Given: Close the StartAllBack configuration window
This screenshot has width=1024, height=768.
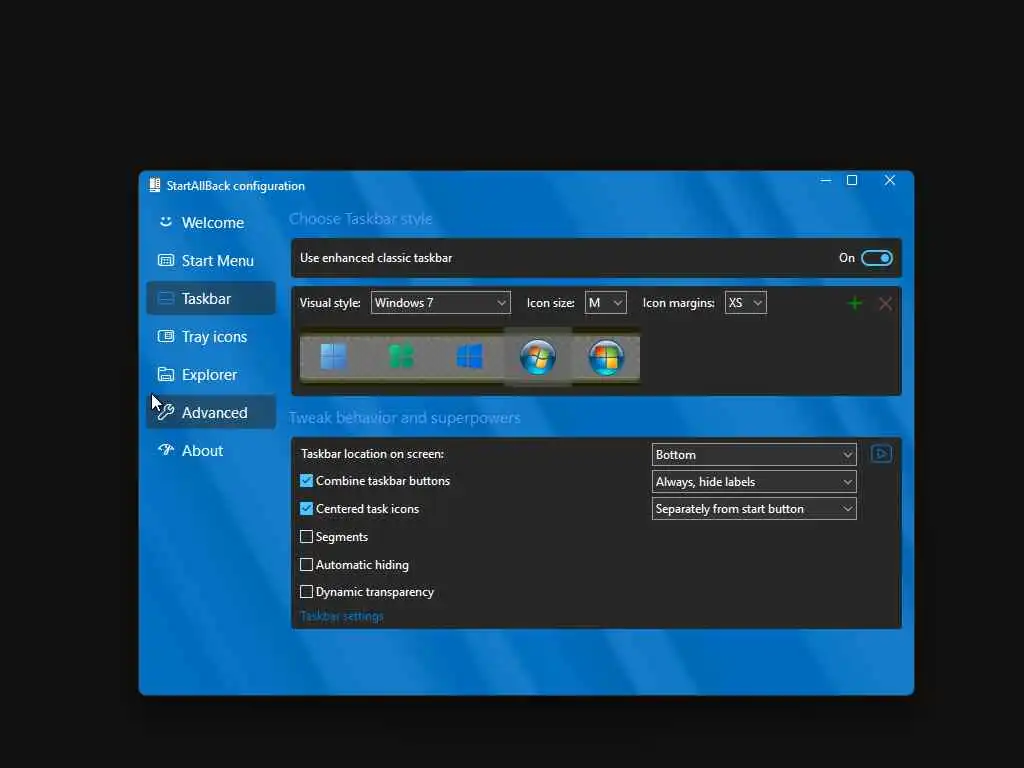Looking at the screenshot, I should pos(889,180).
